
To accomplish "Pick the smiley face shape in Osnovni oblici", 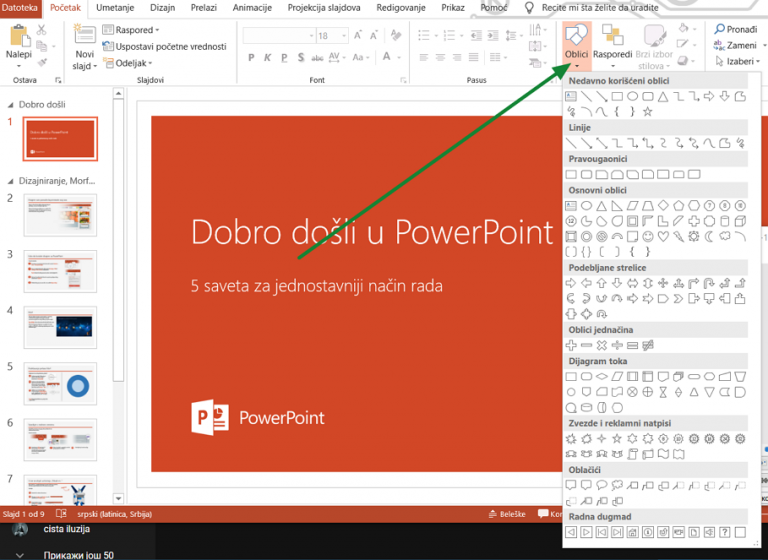I will click(x=647, y=237).
